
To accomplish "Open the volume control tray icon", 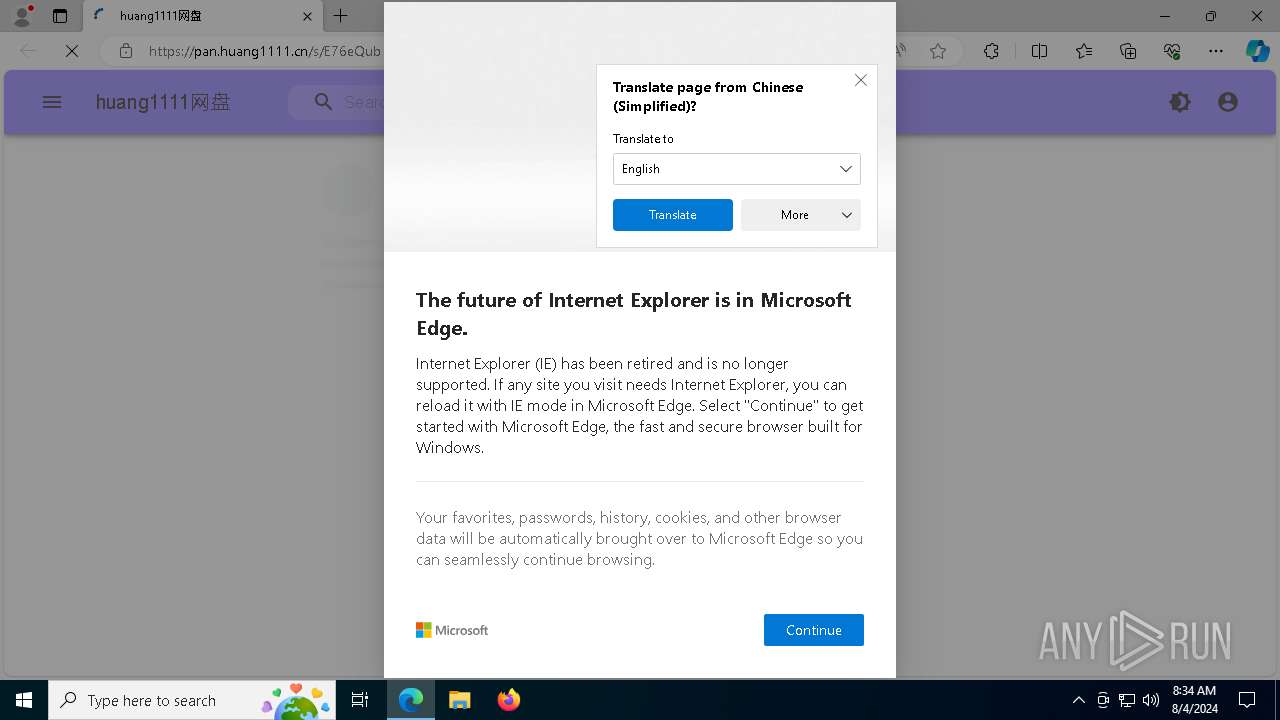I will click(1151, 700).
